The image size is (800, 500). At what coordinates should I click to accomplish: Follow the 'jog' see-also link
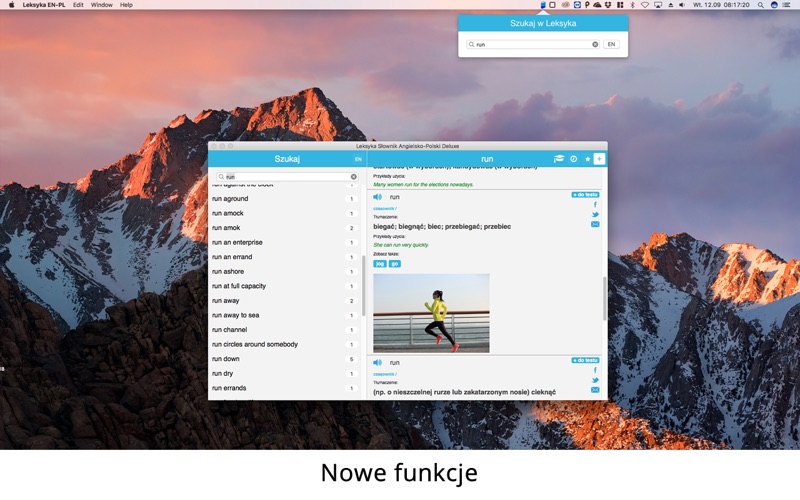click(380, 264)
